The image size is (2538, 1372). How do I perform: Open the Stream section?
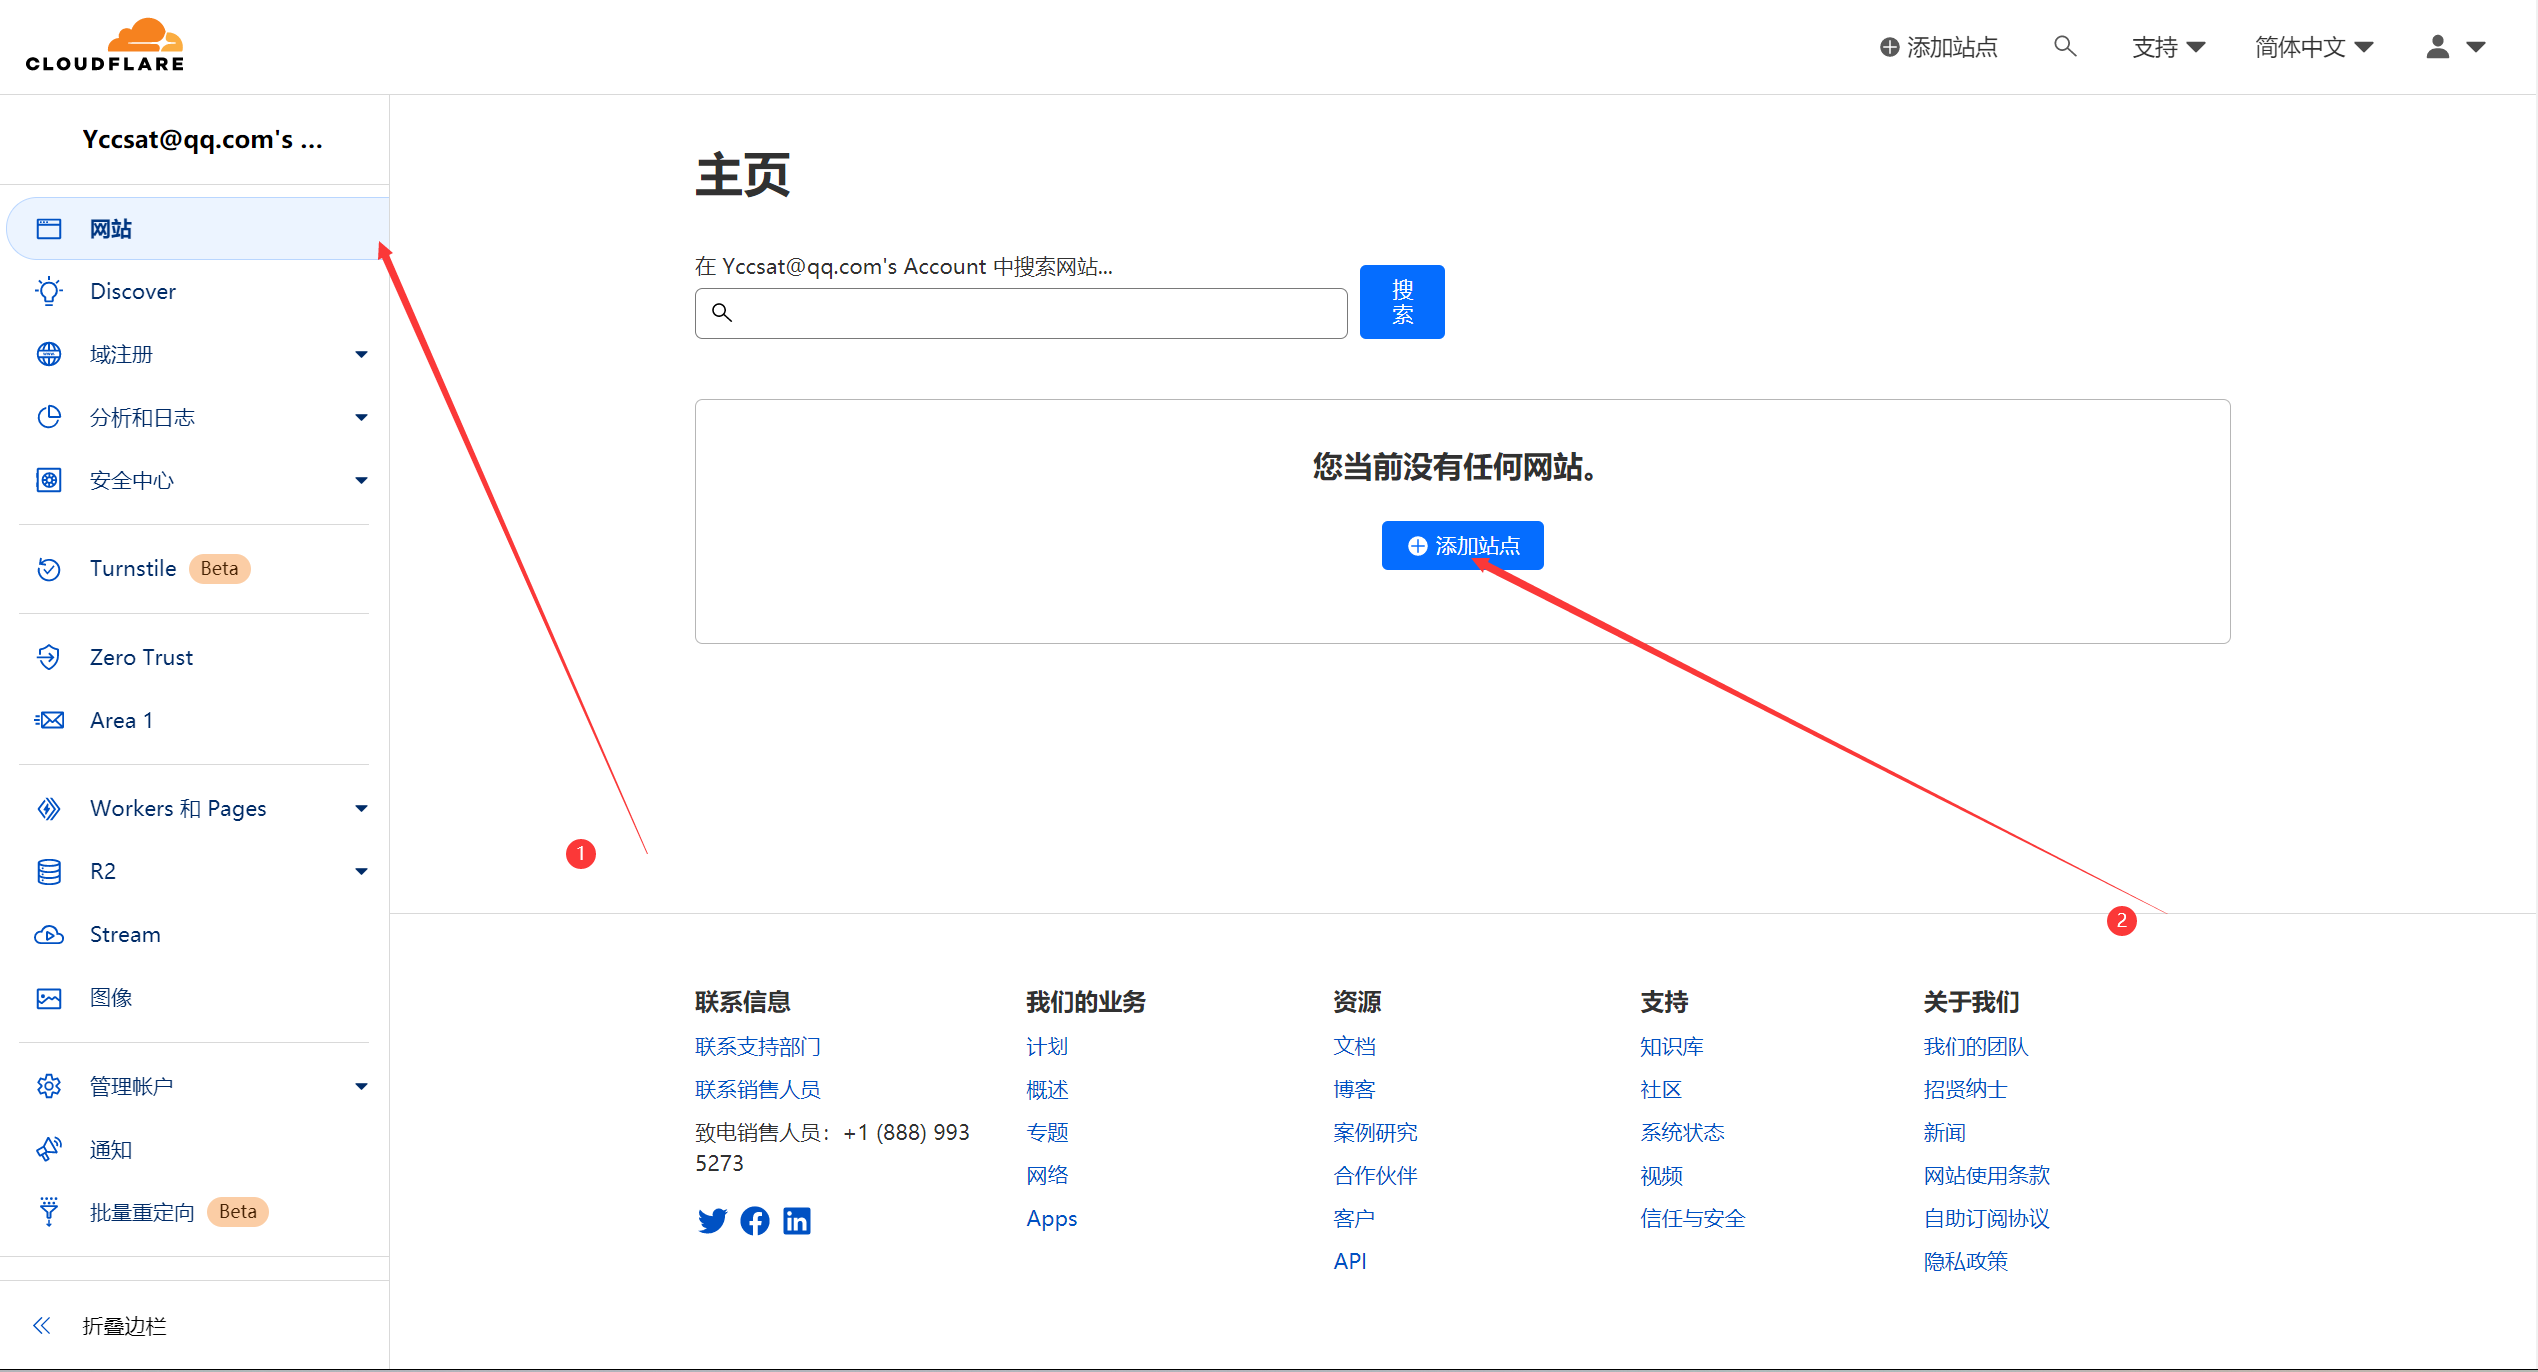pos(124,934)
